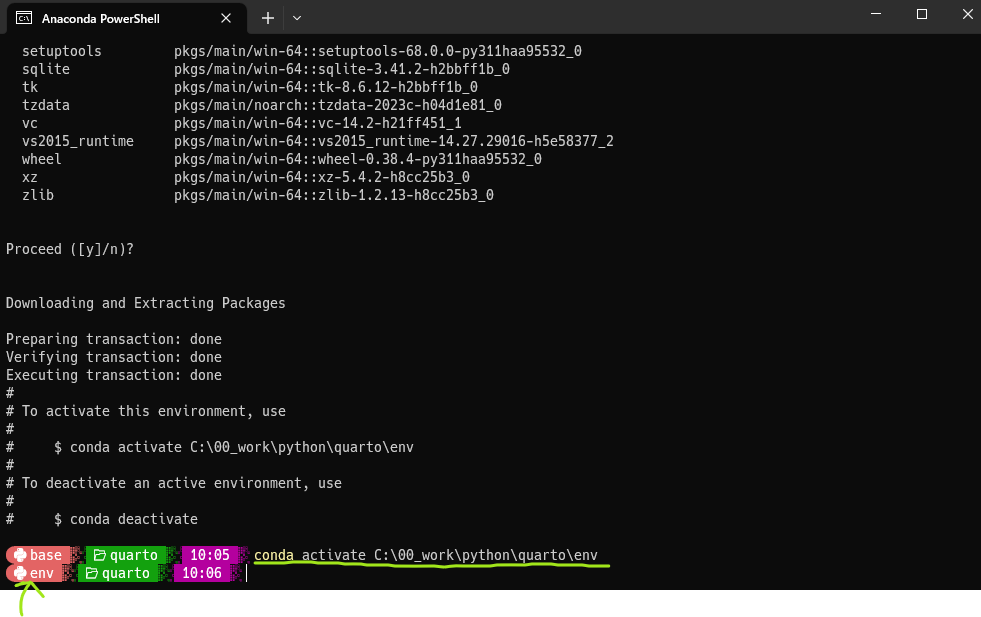Click the 10:06 timestamp segment
This screenshot has width=981, height=617.
coord(201,573)
